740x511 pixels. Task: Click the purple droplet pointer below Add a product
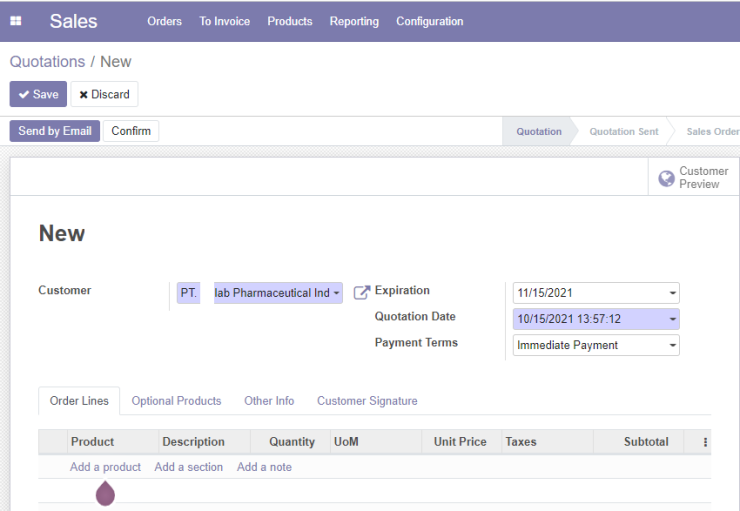(105, 494)
